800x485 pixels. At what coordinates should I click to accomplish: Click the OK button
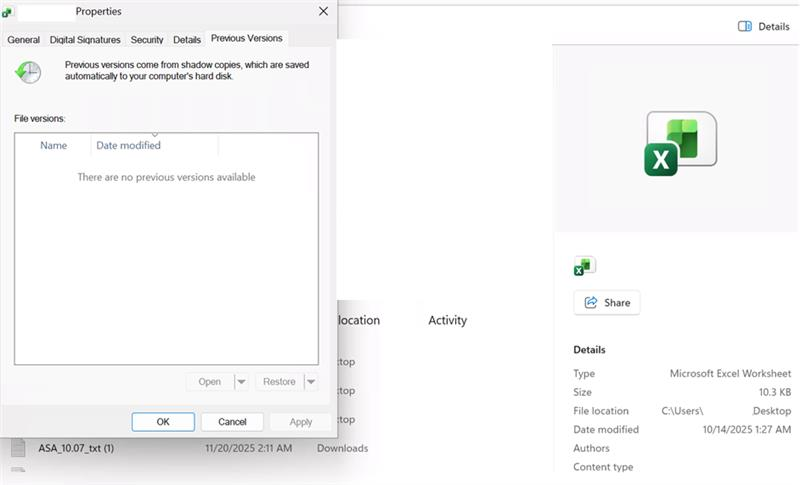[163, 422]
